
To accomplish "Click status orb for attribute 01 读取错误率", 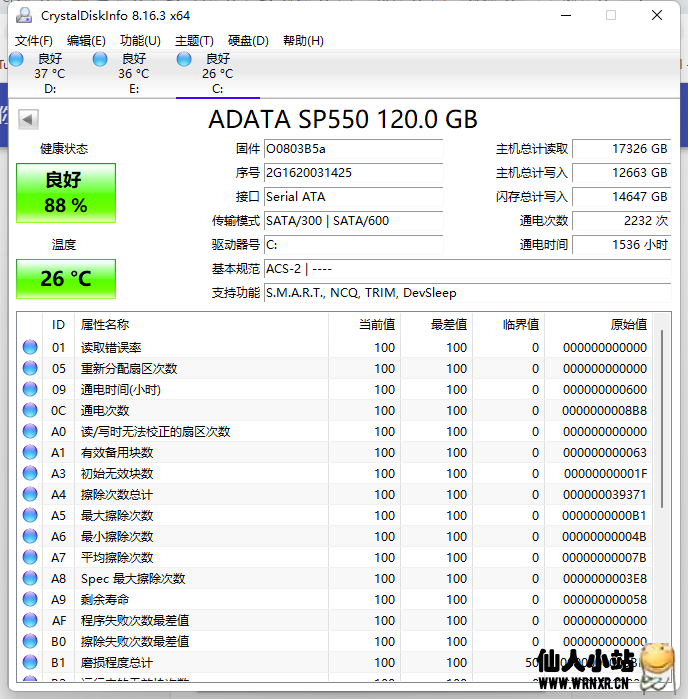I will (x=30, y=347).
